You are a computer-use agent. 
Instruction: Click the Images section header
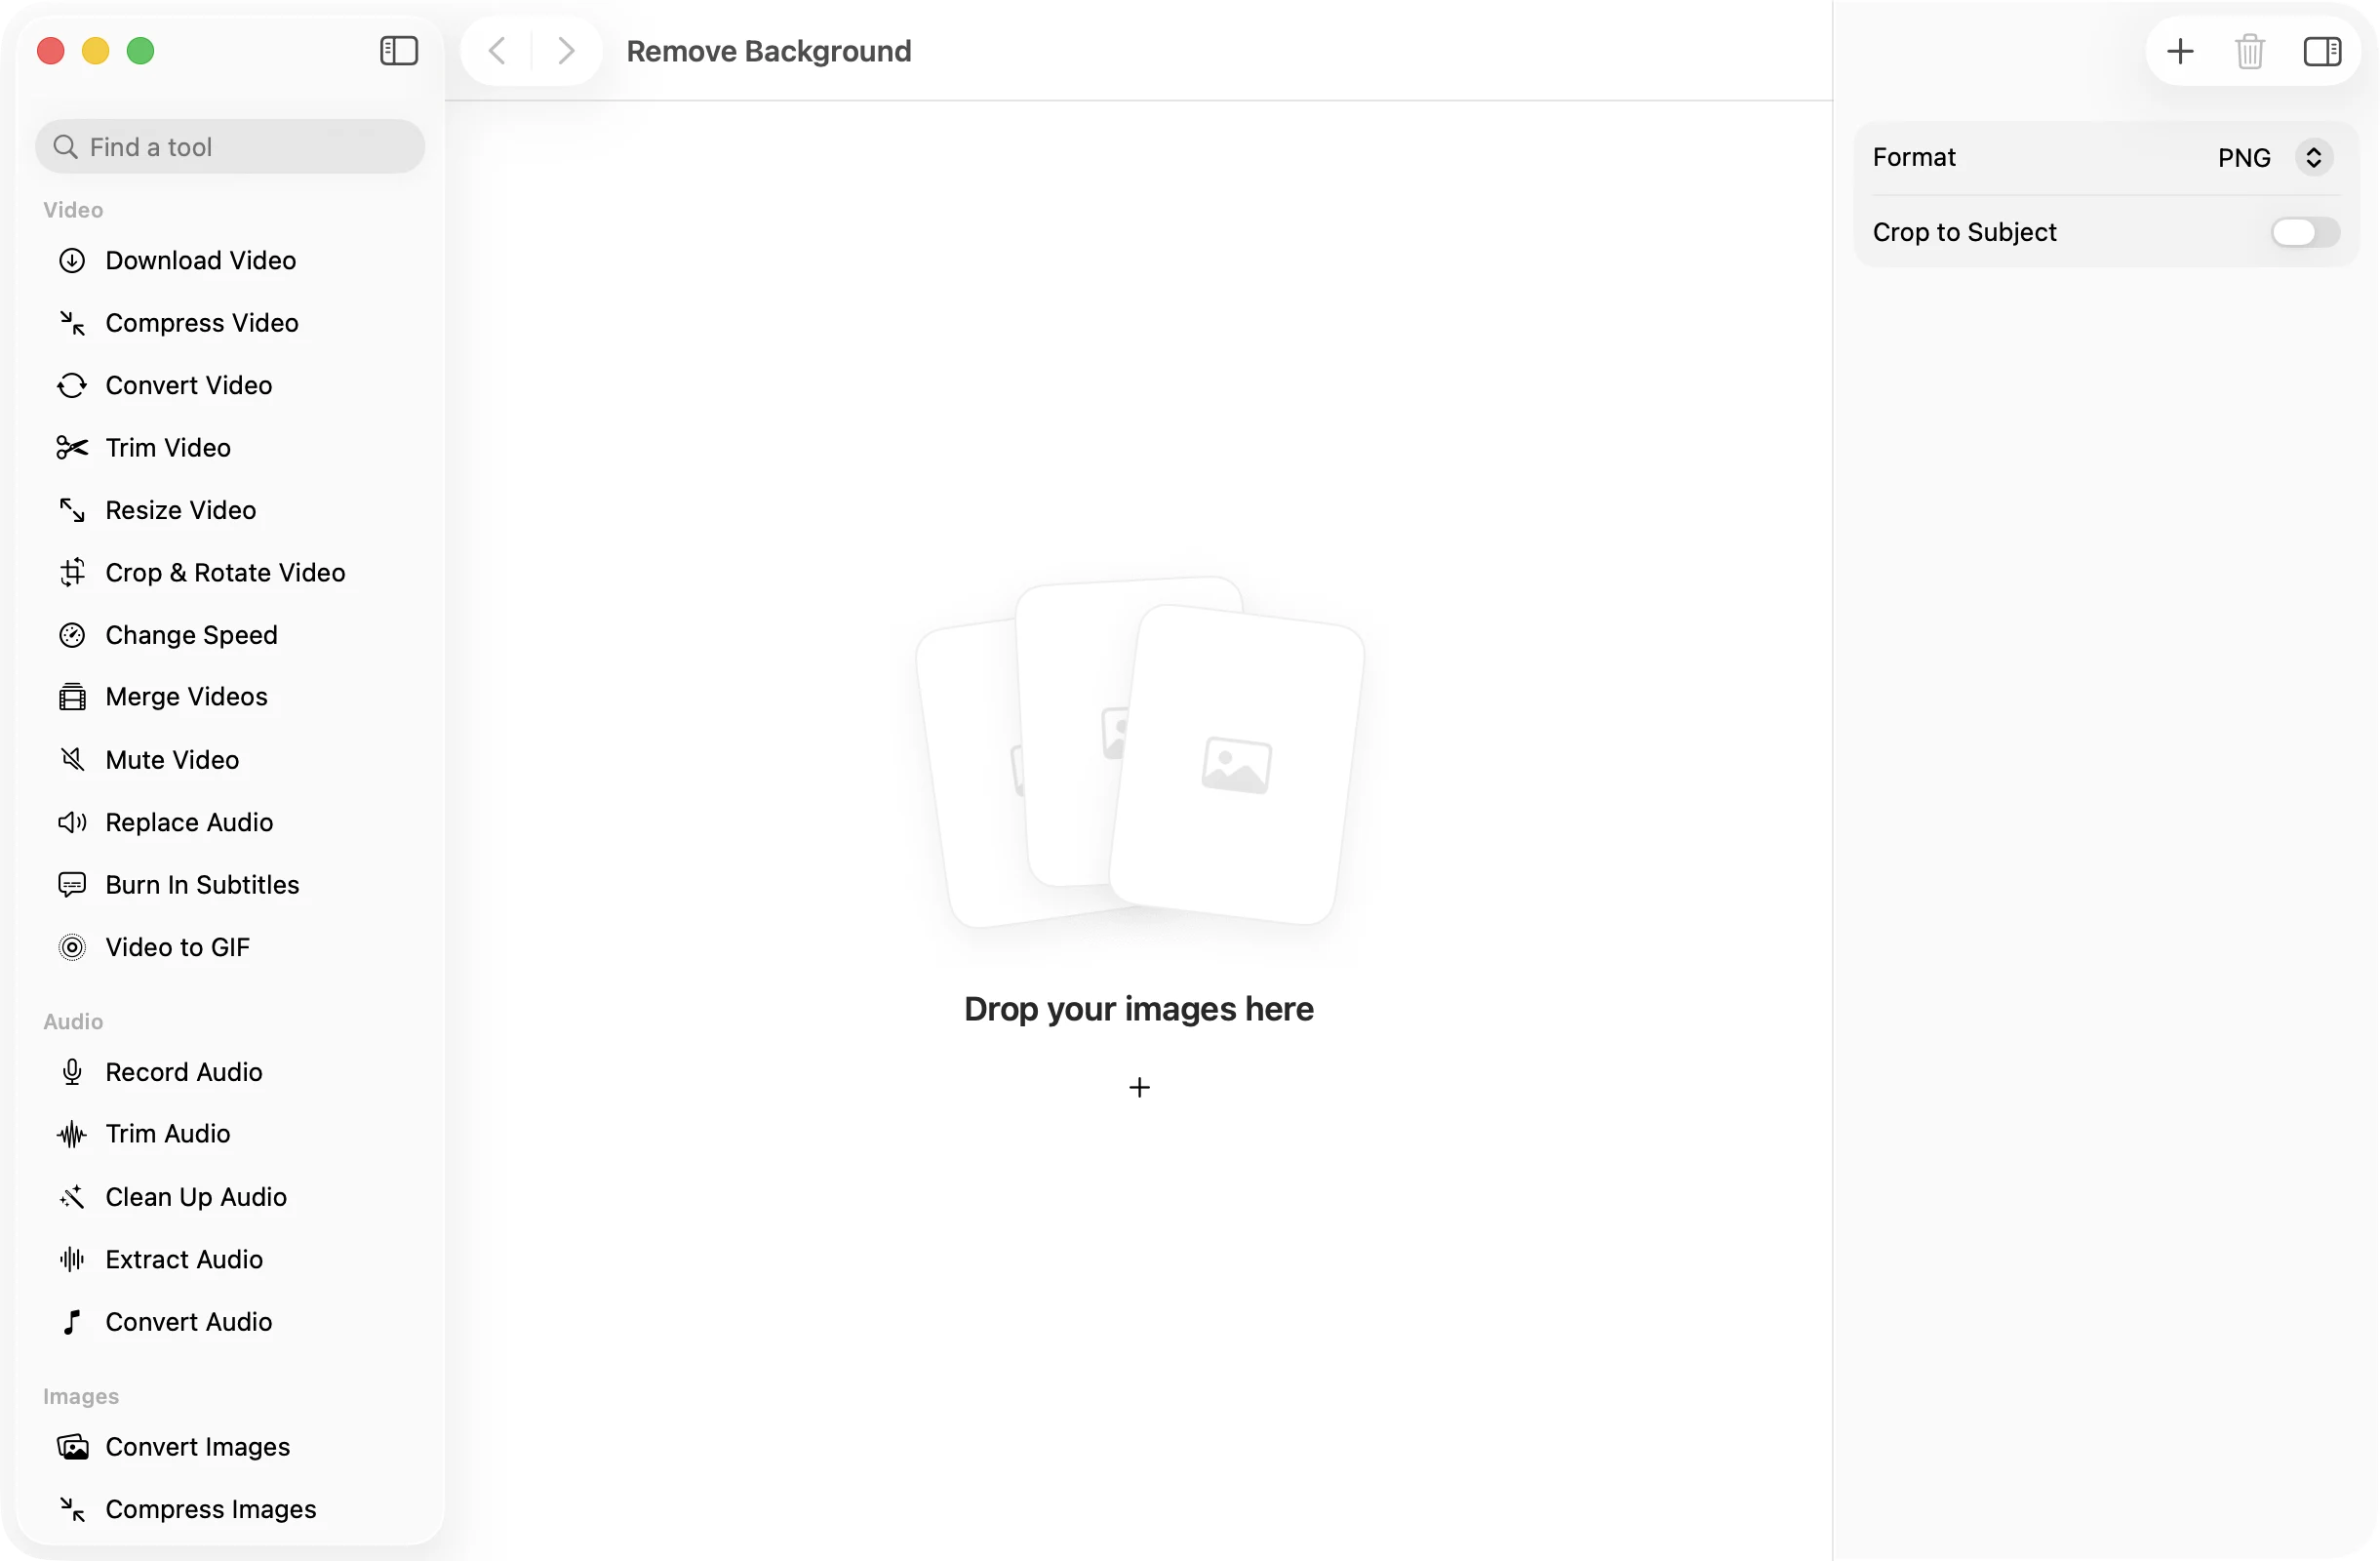(x=81, y=1396)
